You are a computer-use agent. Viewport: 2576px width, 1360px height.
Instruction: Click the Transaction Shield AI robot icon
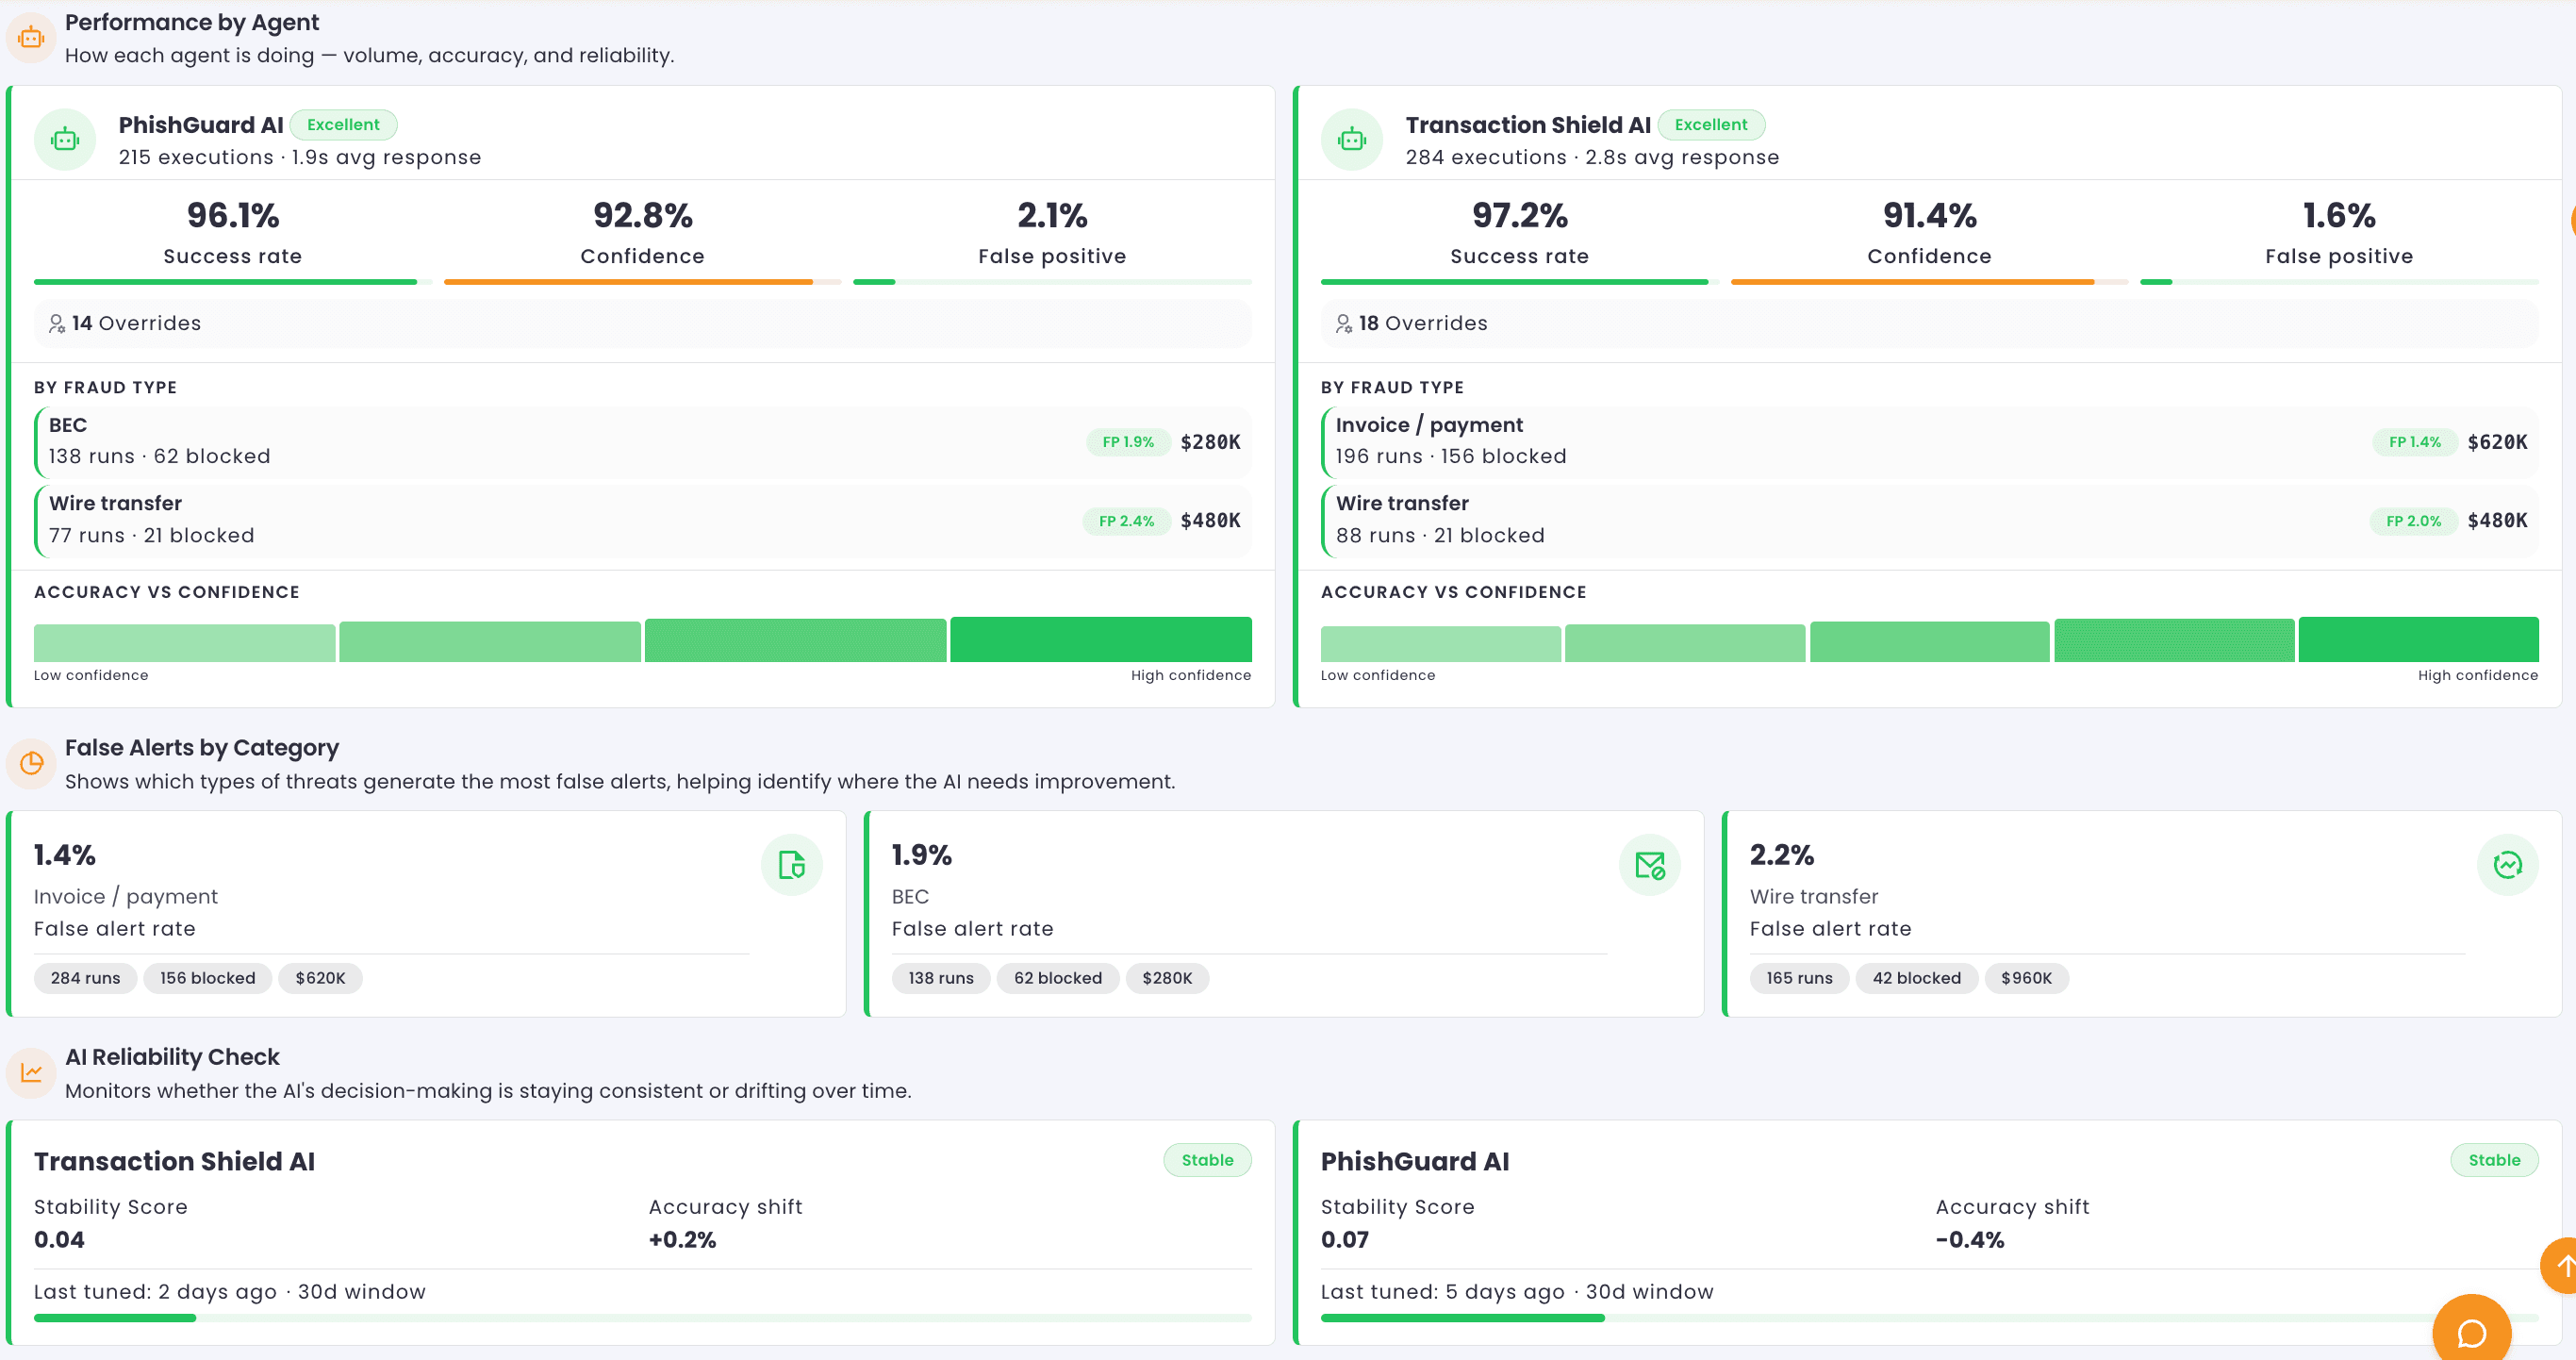pyautogui.click(x=1351, y=139)
